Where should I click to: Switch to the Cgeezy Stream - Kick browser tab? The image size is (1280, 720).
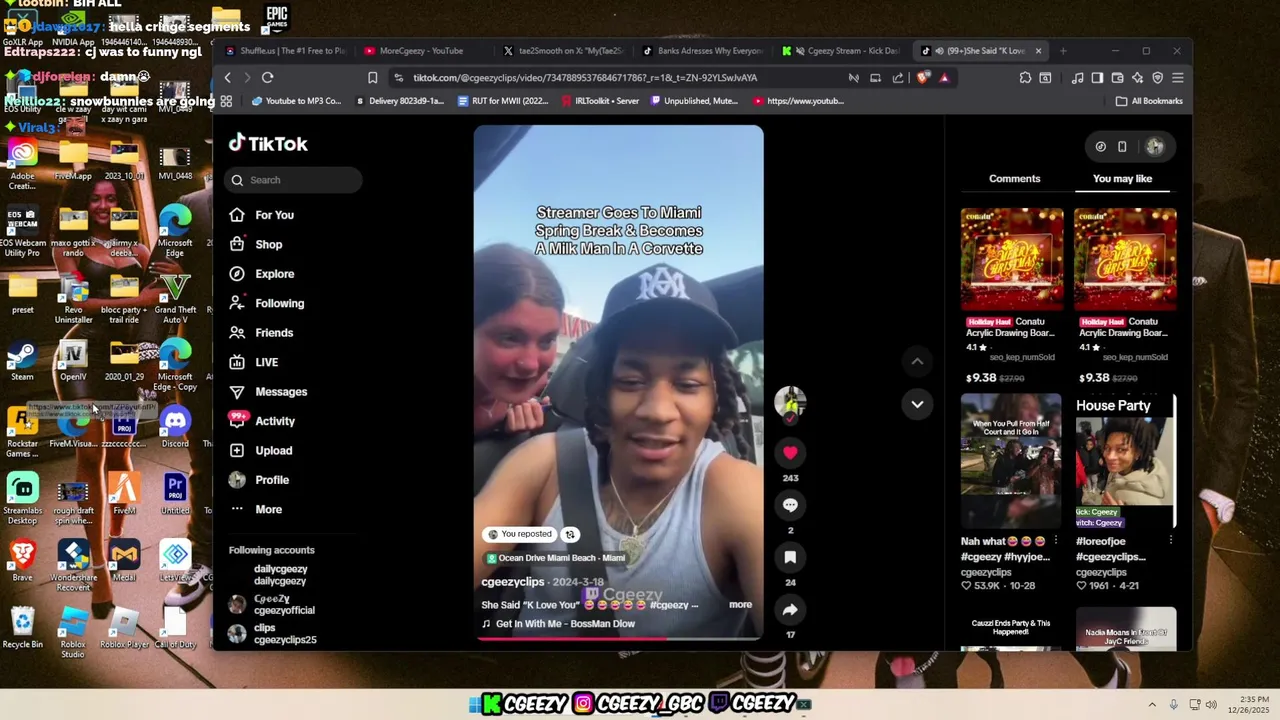click(842, 51)
